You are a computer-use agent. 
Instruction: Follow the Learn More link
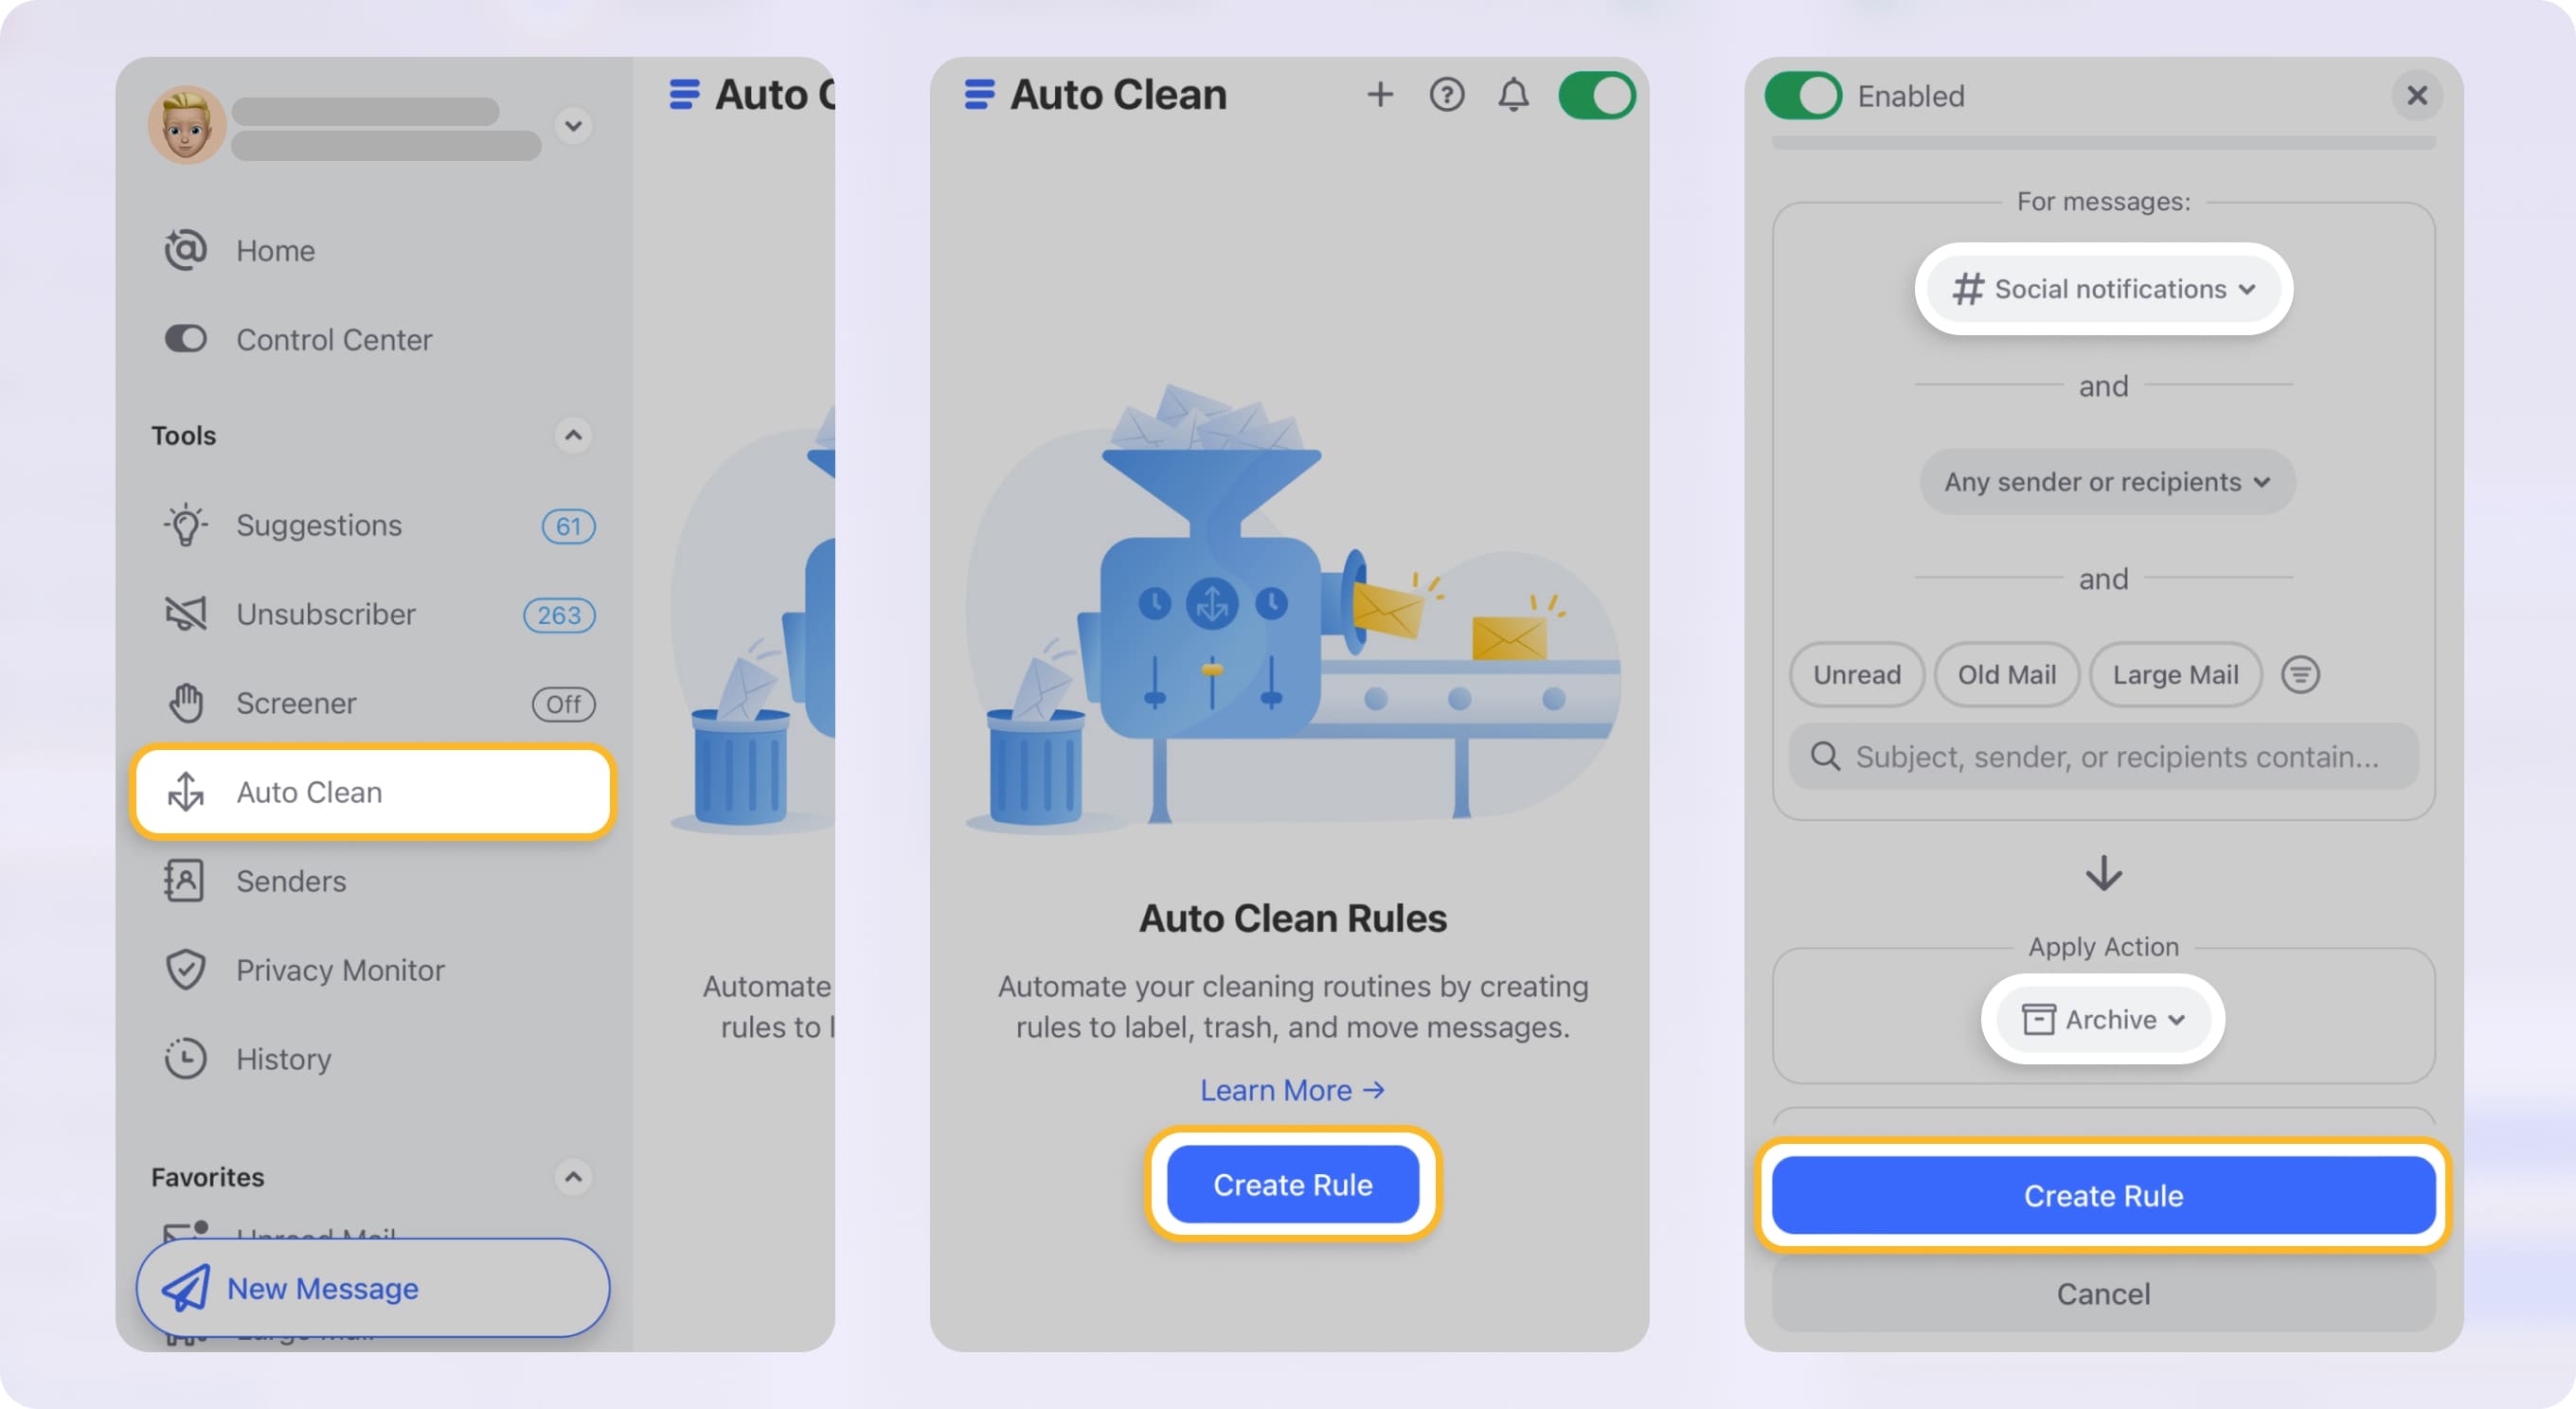point(1292,1090)
